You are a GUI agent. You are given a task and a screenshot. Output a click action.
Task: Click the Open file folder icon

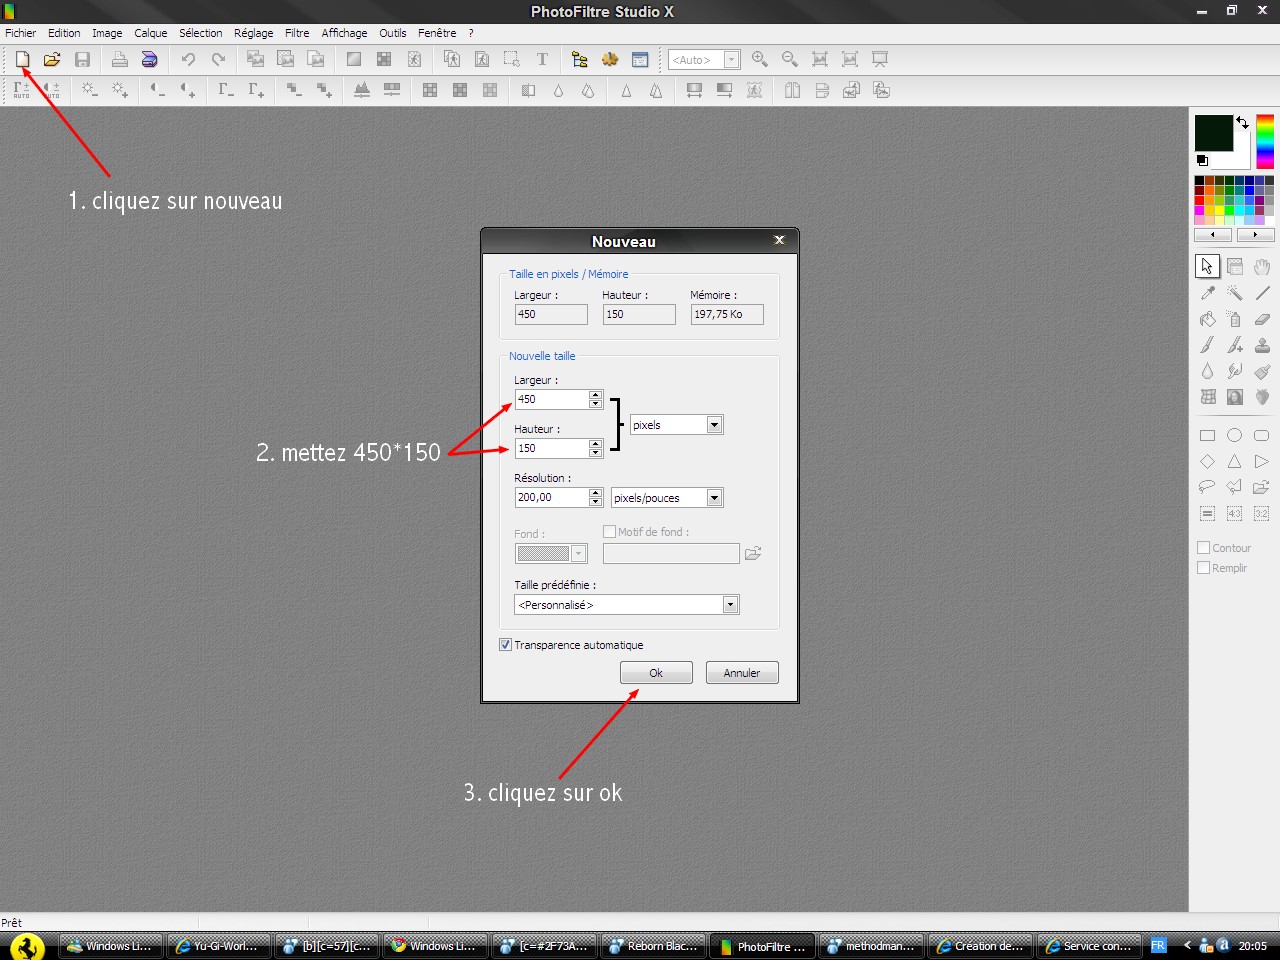[52, 59]
